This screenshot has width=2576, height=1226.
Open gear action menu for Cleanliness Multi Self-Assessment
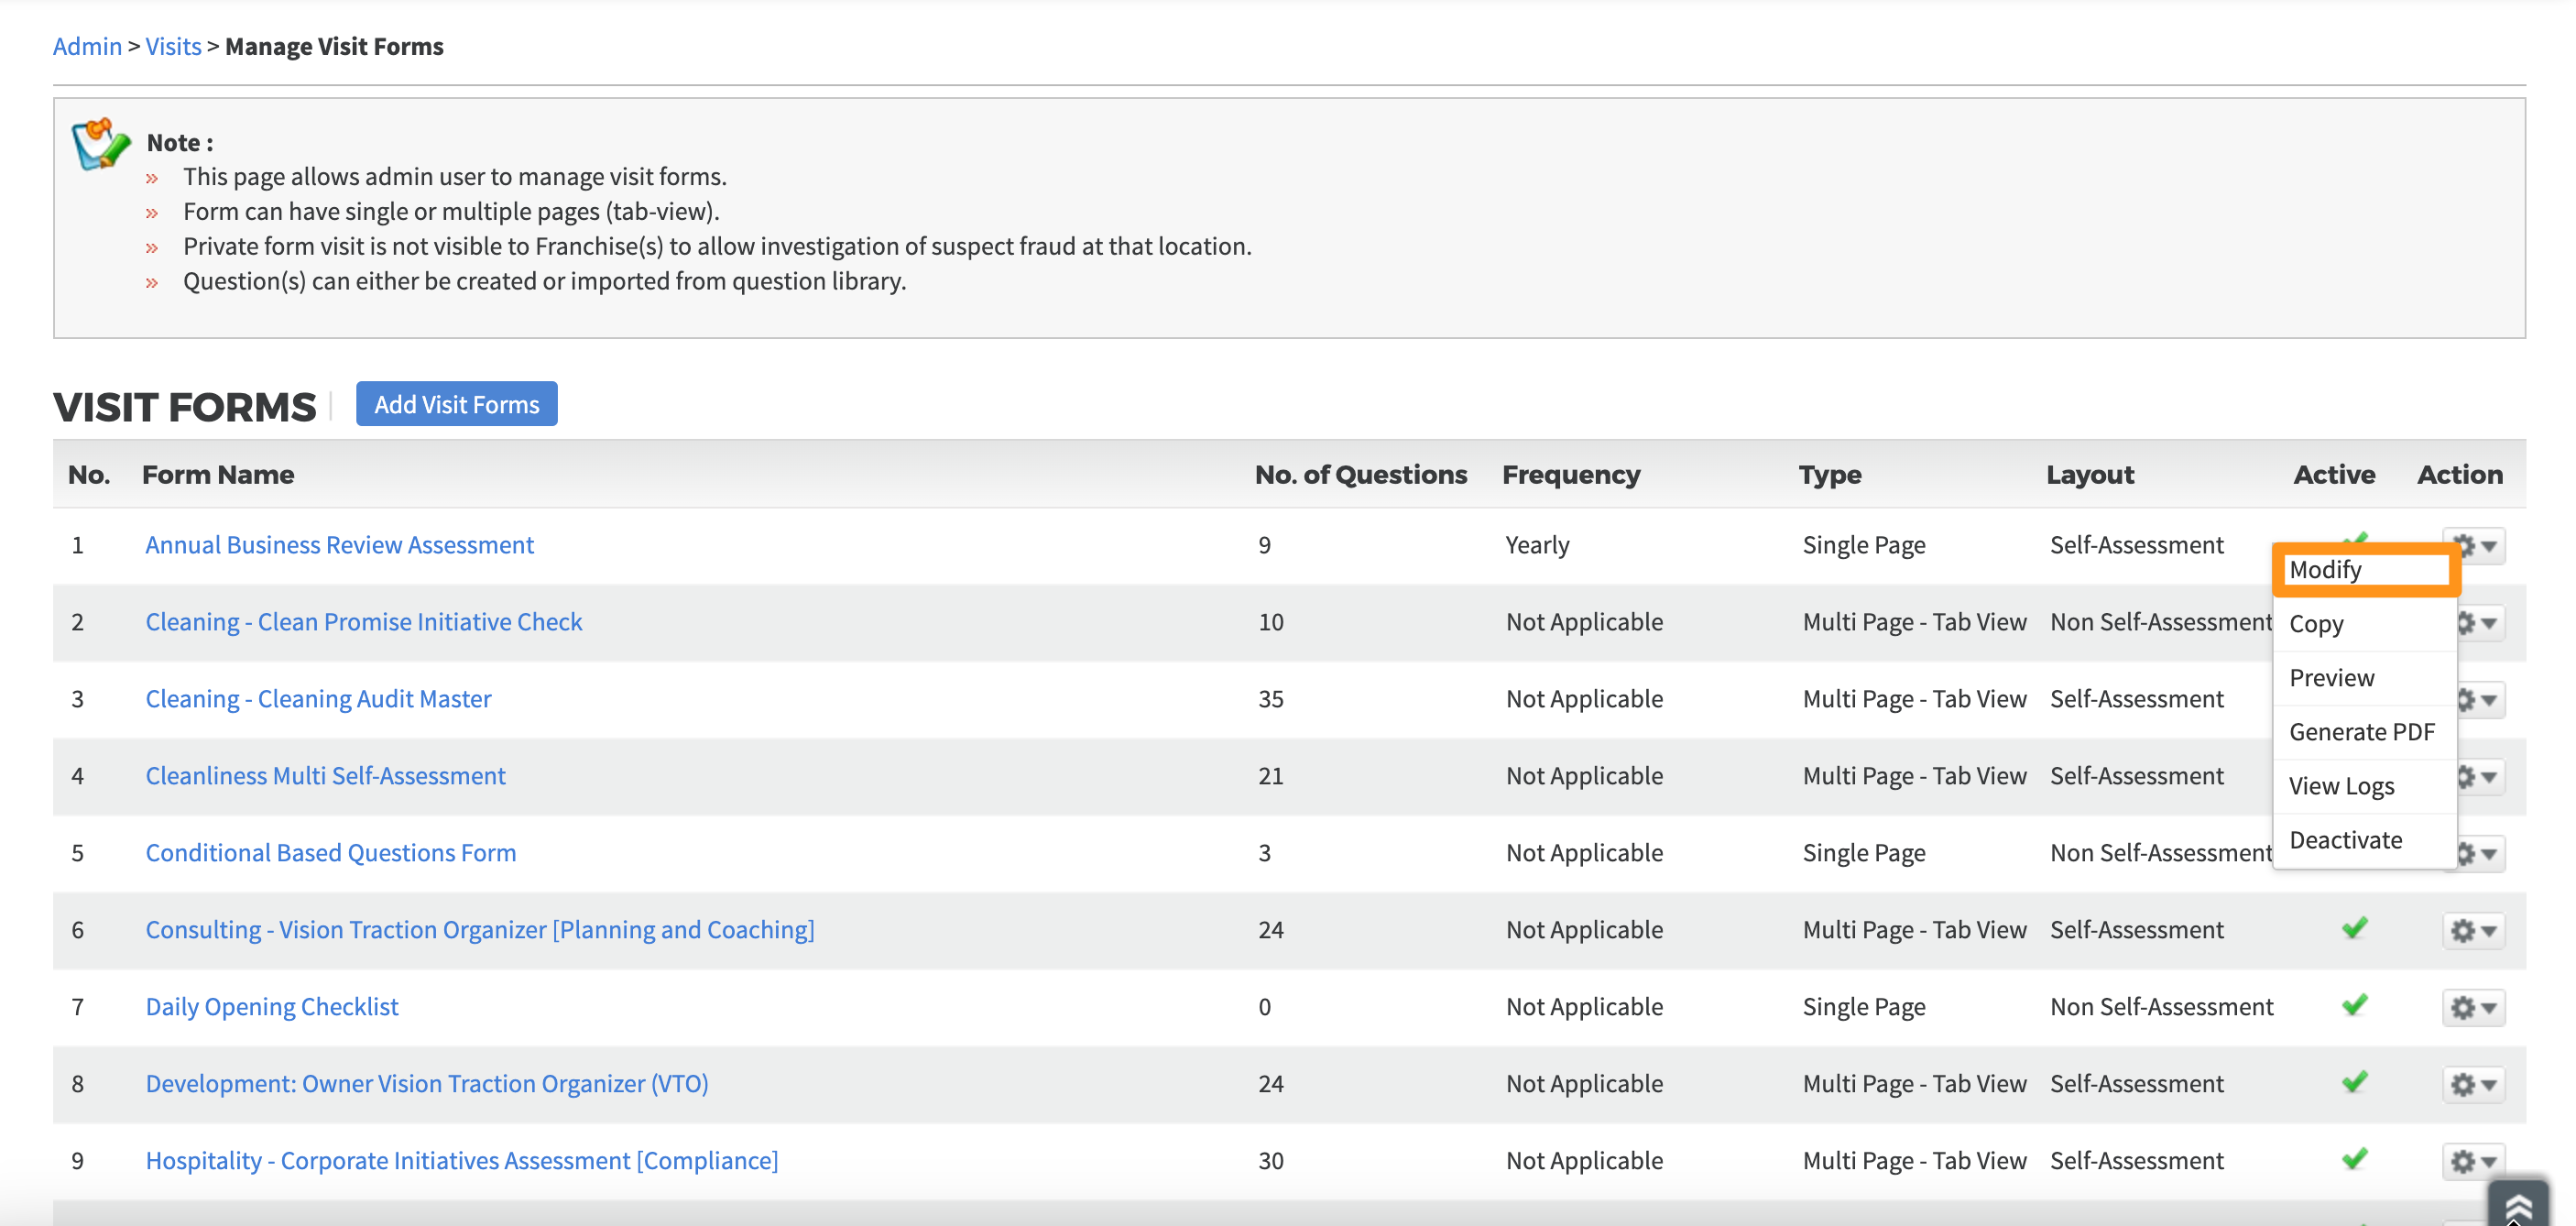(x=2480, y=776)
